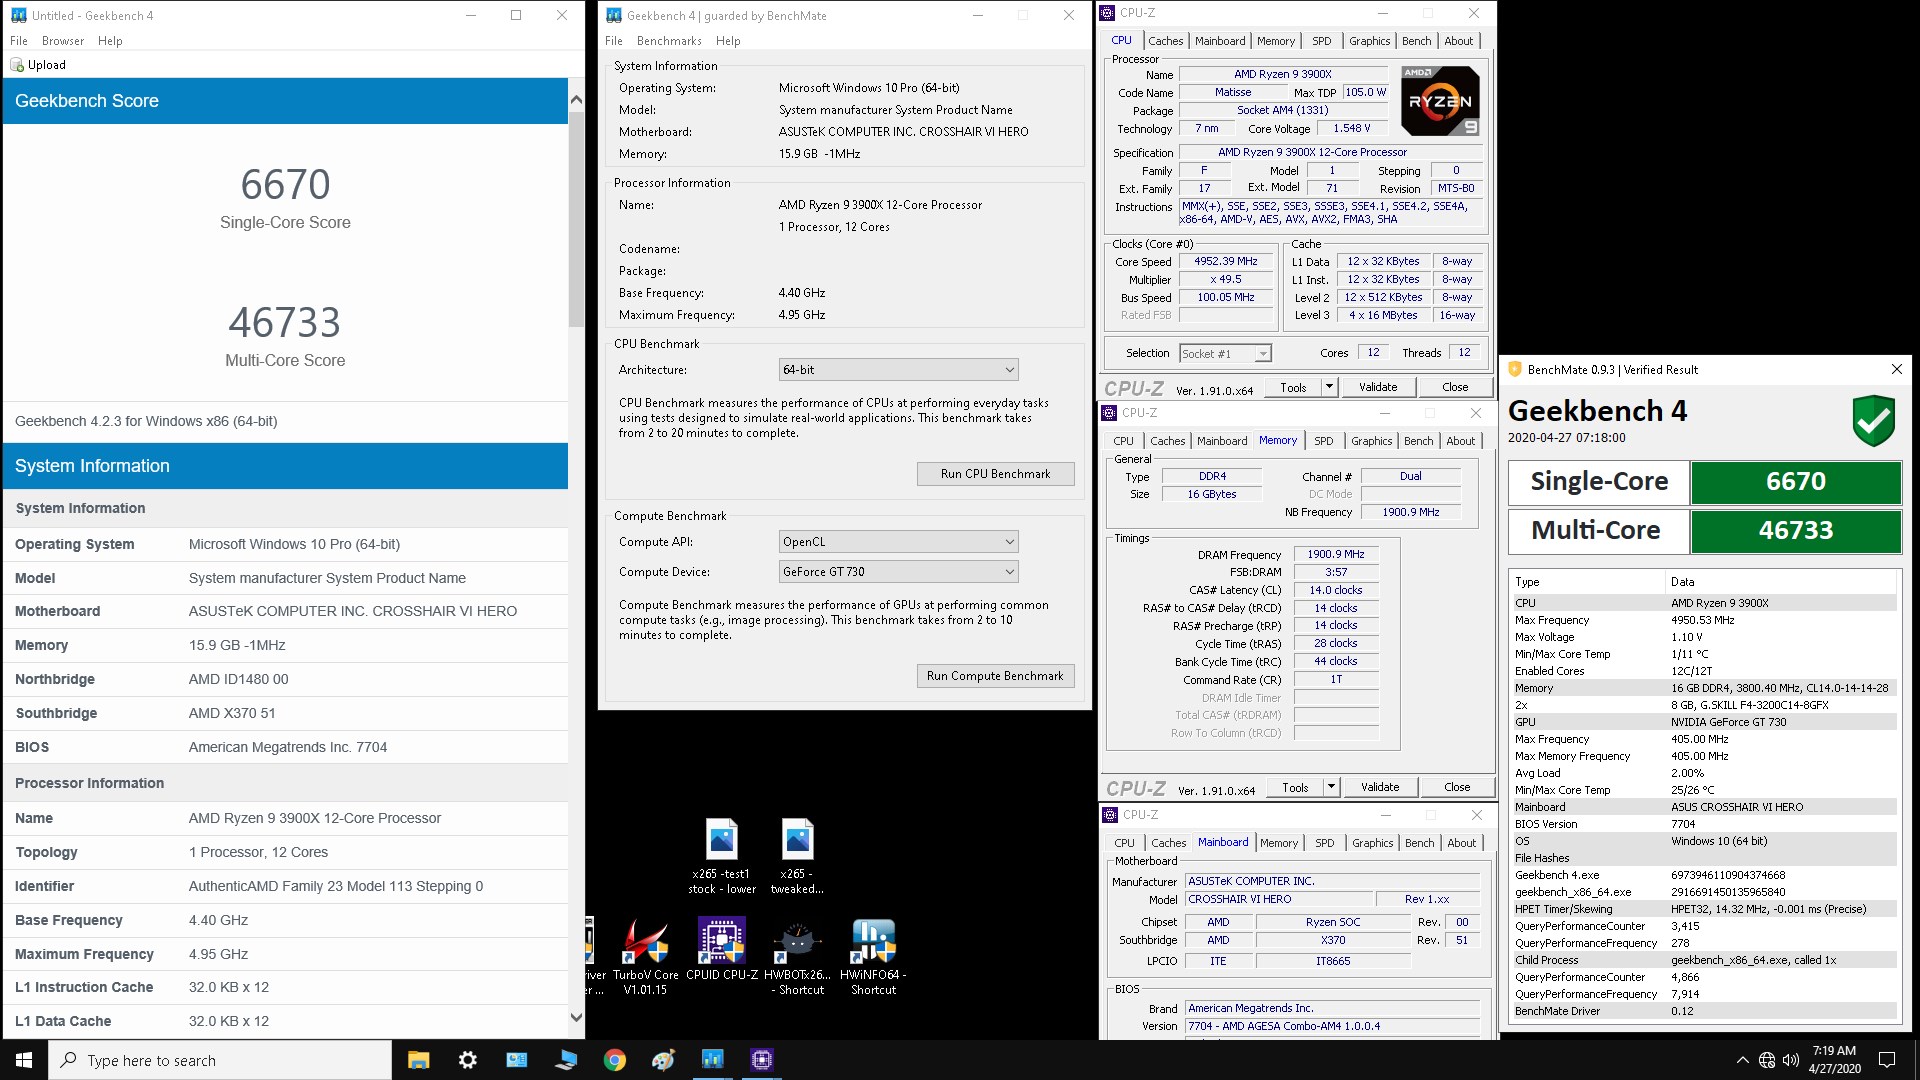Select SPD tab in Memory CPU-Z window
1920x1080 pixels.
(1324, 441)
